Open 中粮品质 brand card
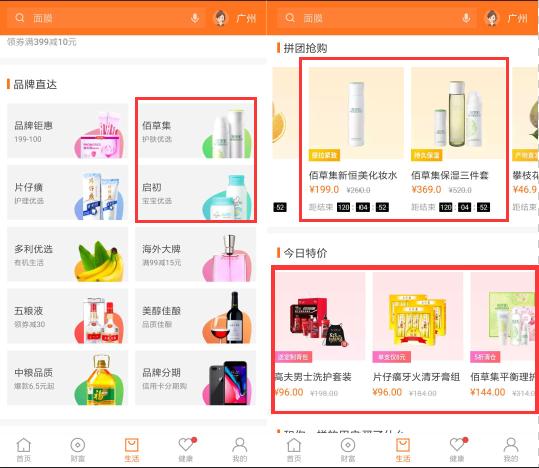The width and height of the screenshot is (539, 468). [68, 378]
